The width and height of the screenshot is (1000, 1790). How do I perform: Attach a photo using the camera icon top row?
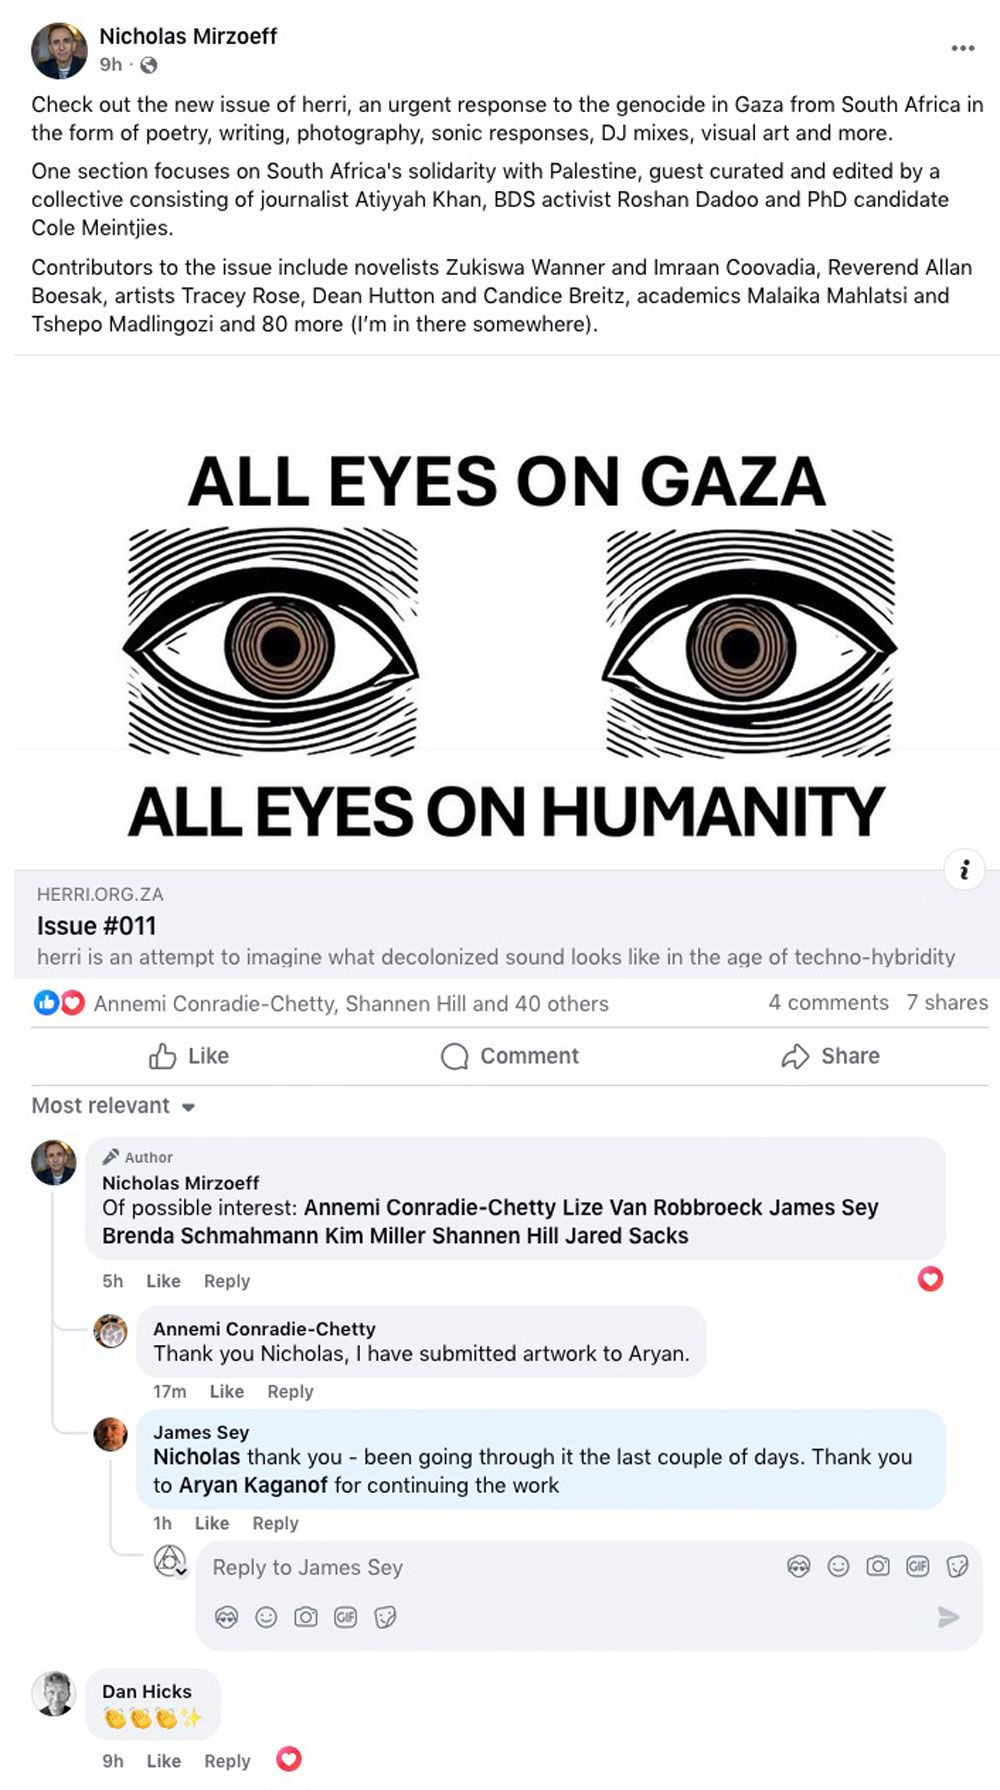click(878, 1566)
